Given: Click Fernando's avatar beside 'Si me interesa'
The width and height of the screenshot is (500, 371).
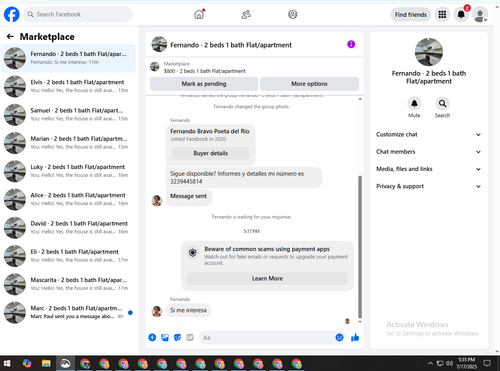Looking at the screenshot, I should [x=157, y=311].
